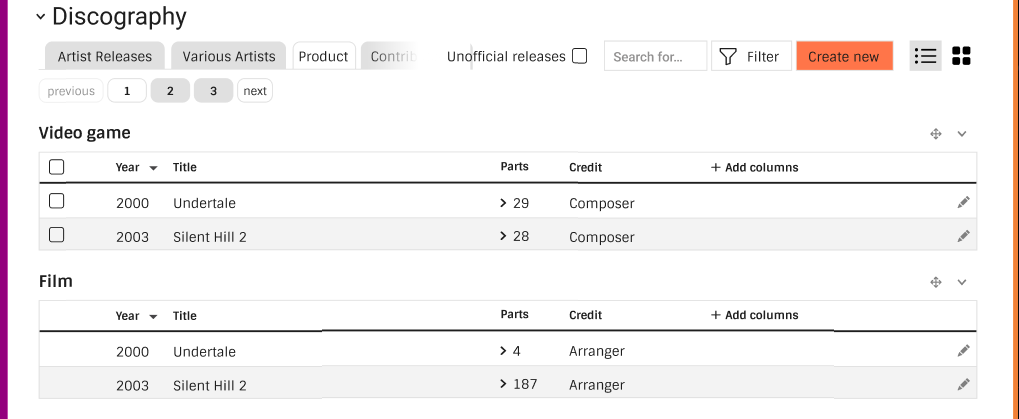Click move handle icon for Film section
1019x419 pixels.
click(x=936, y=282)
